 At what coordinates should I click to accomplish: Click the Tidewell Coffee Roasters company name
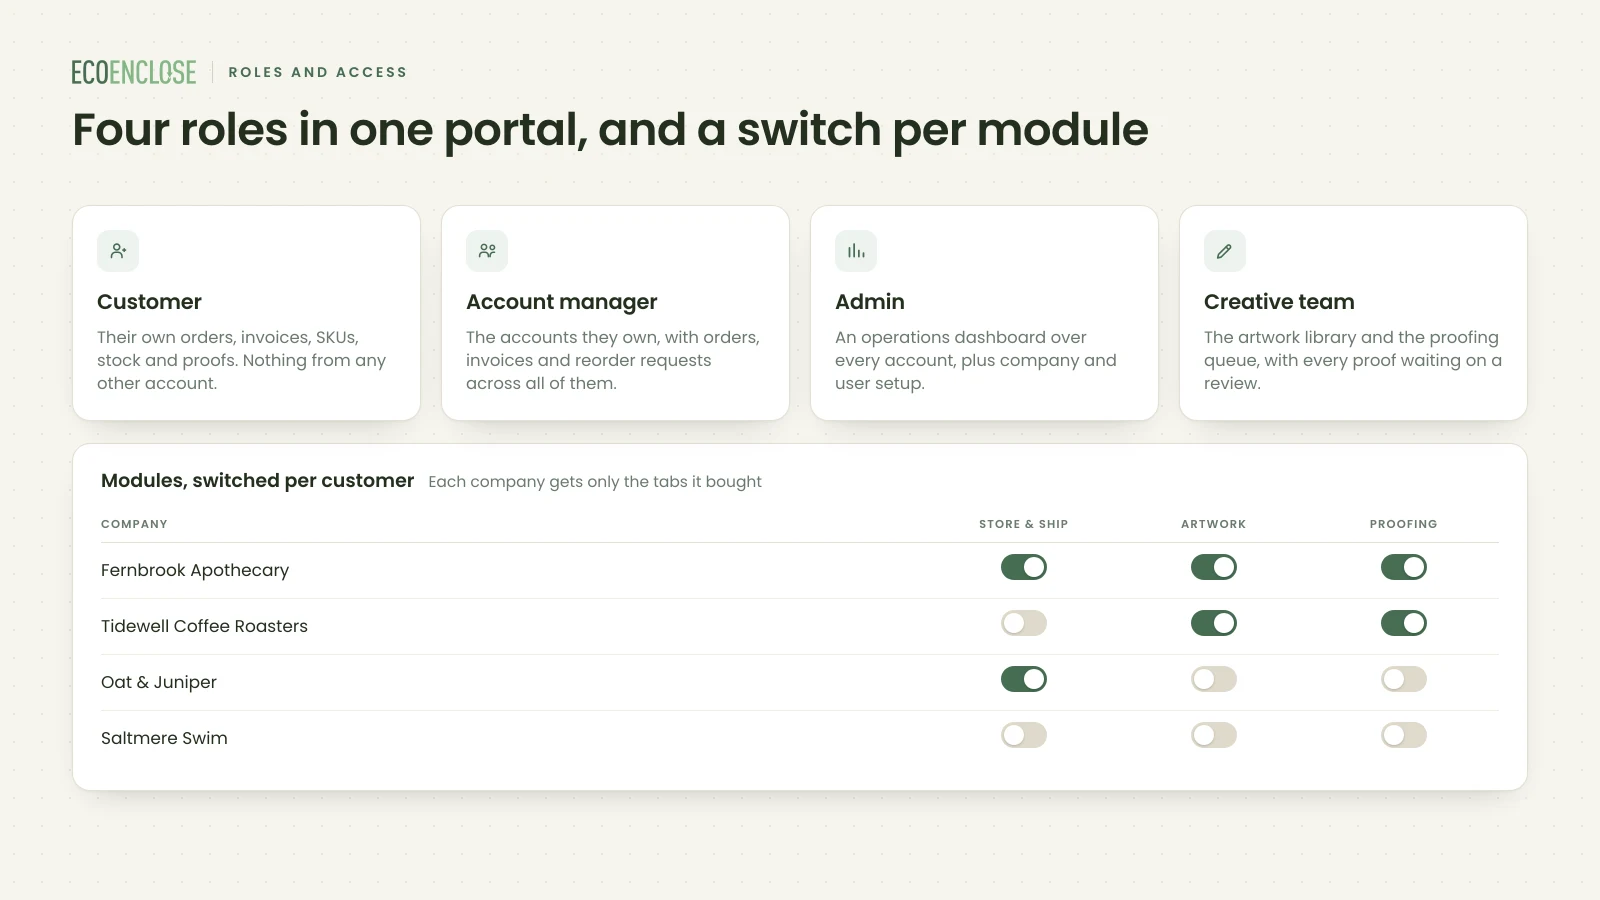point(204,626)
